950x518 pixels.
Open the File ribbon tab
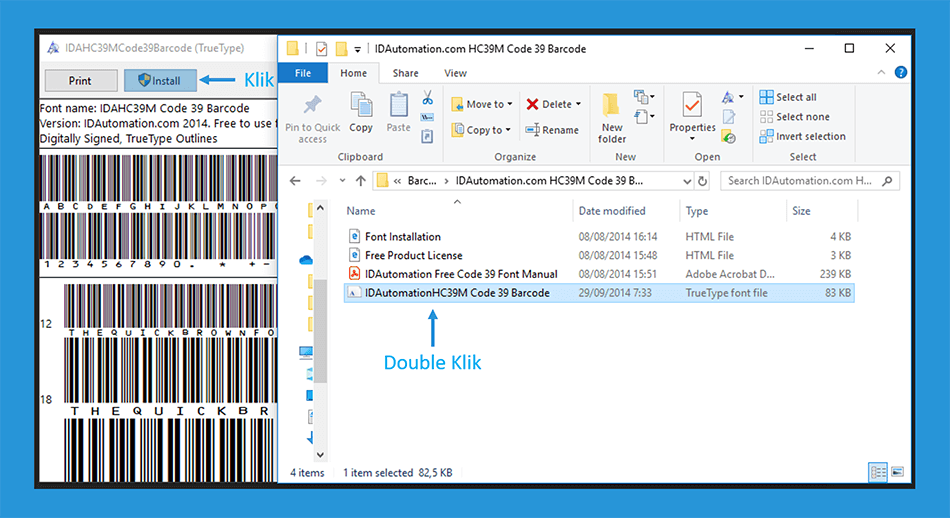303,73
